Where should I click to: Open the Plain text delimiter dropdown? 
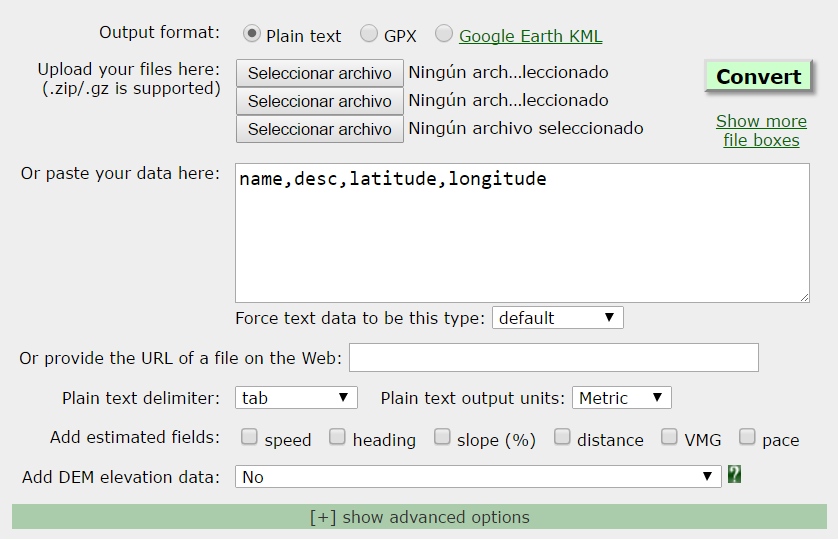pyautogui.click(x=296, y=398)
